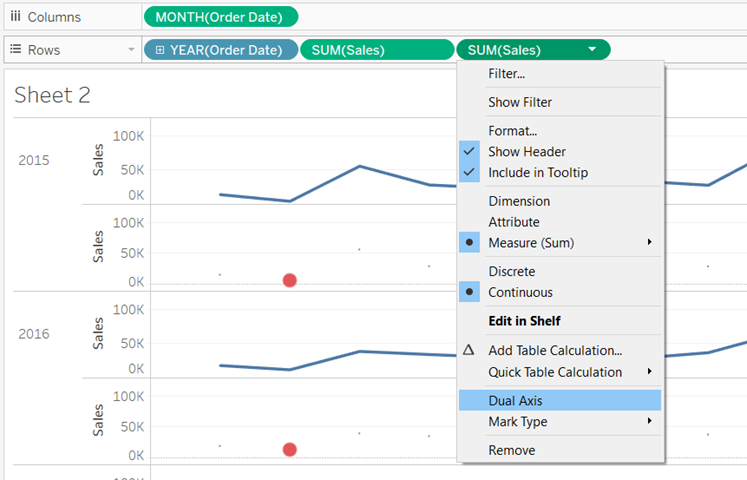Select the Discrete option

pyautogui.click(x=511, y=271)
